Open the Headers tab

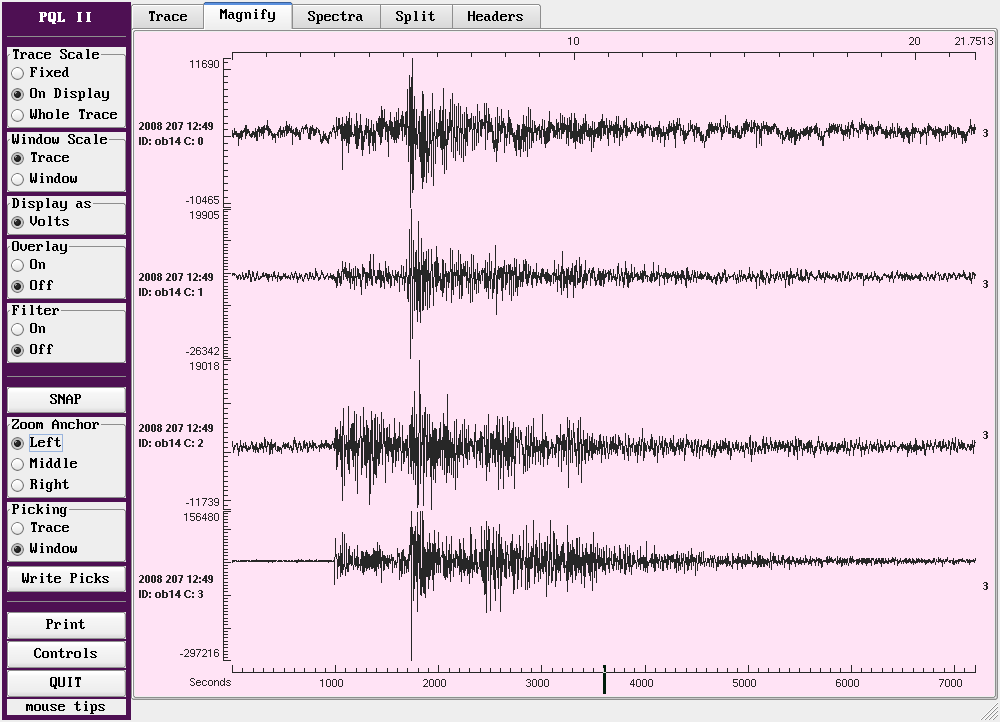pos(495,16)
